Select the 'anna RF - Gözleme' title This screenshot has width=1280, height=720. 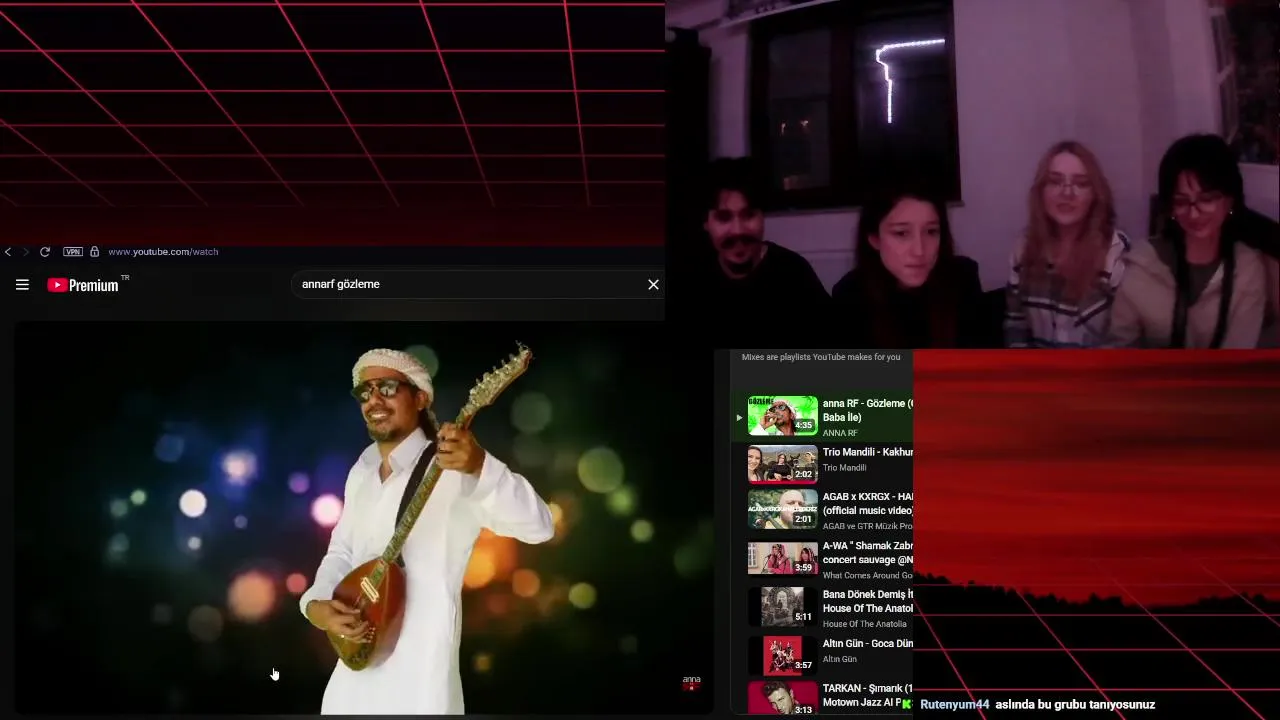[x=867, y=410]
